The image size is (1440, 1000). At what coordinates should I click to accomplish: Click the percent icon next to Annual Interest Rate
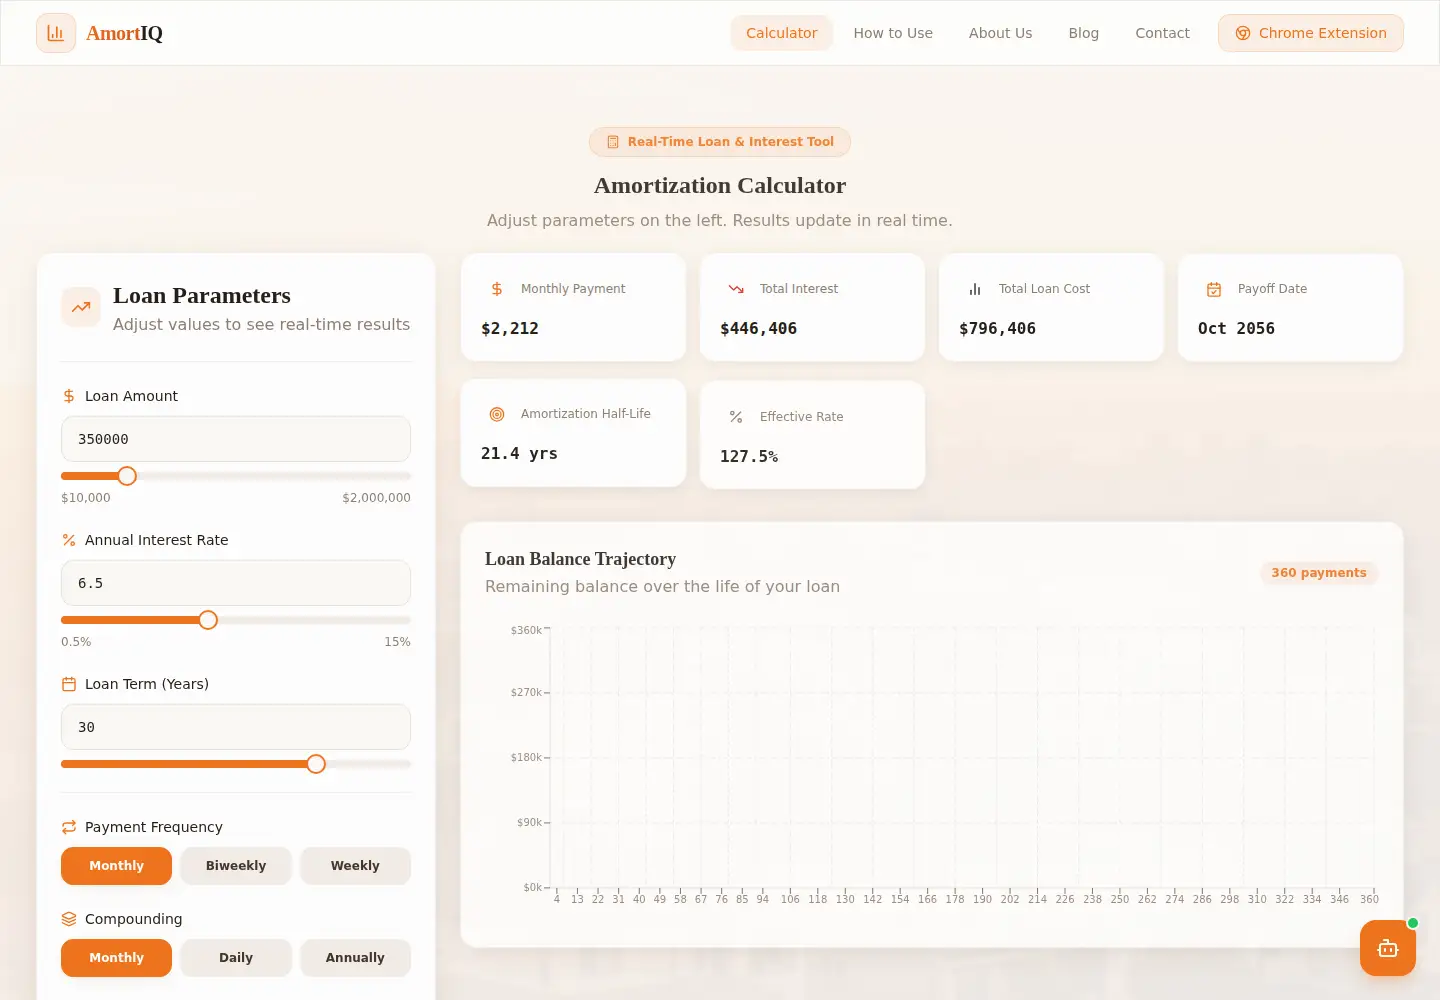[x=69, y=540]
